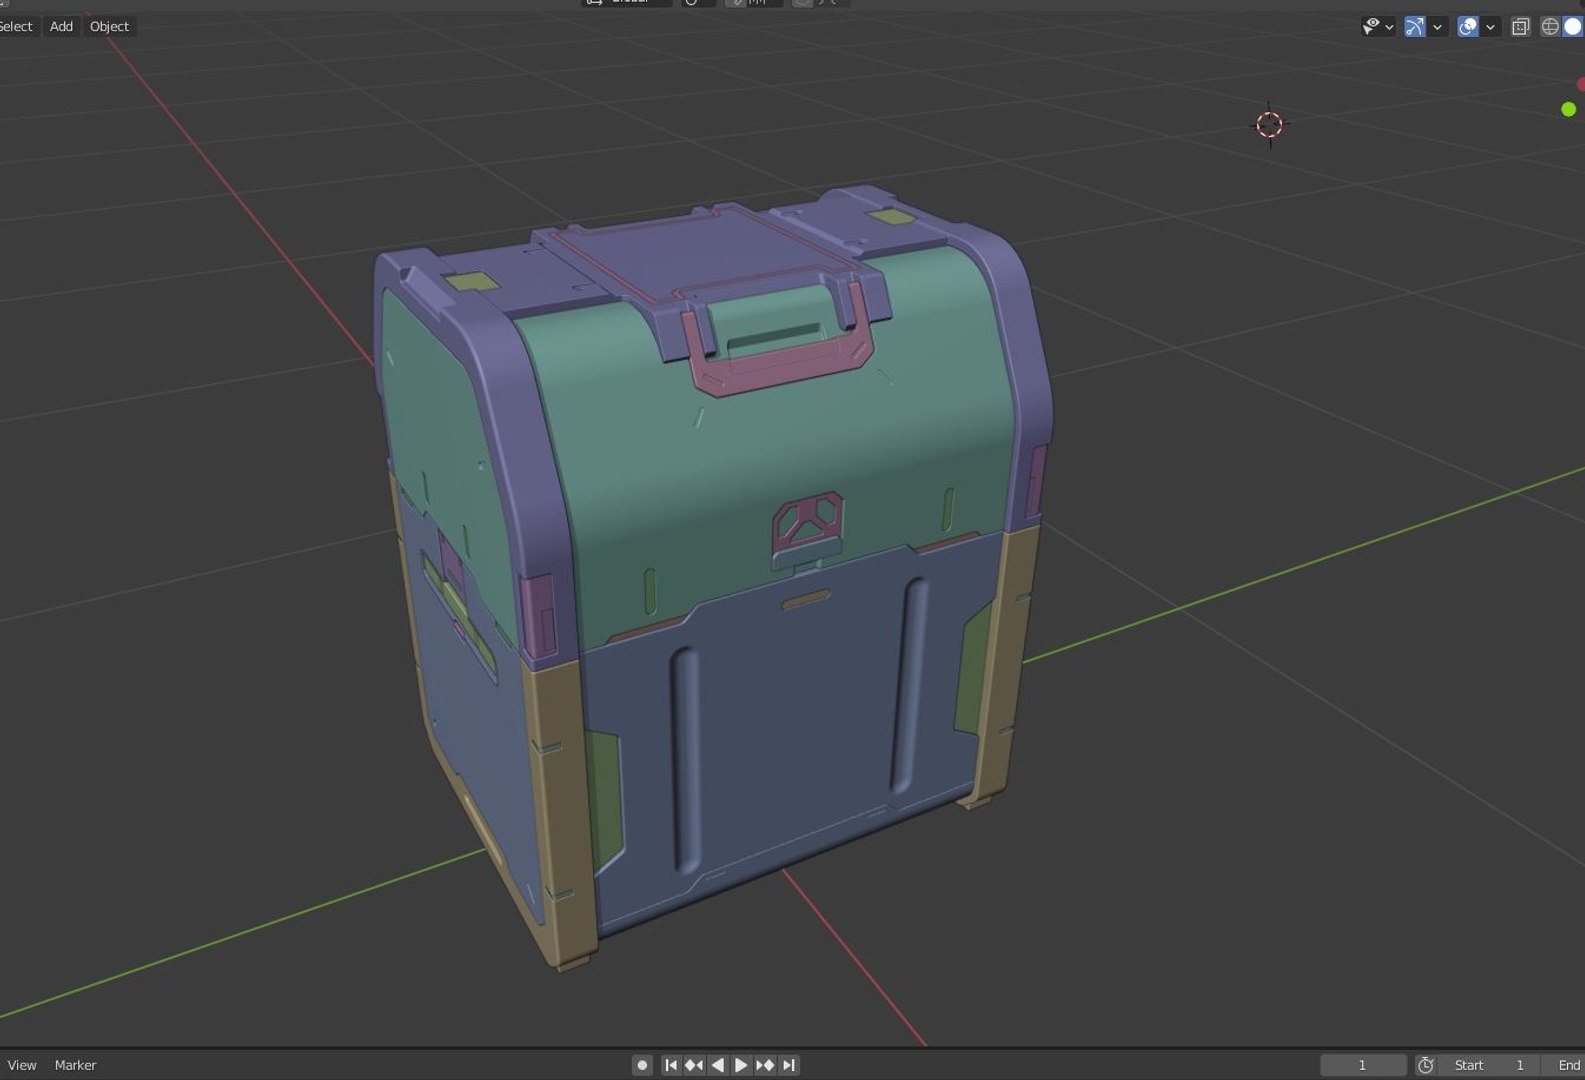
Task: Jump to the last frame
Action: point(789,1065)
